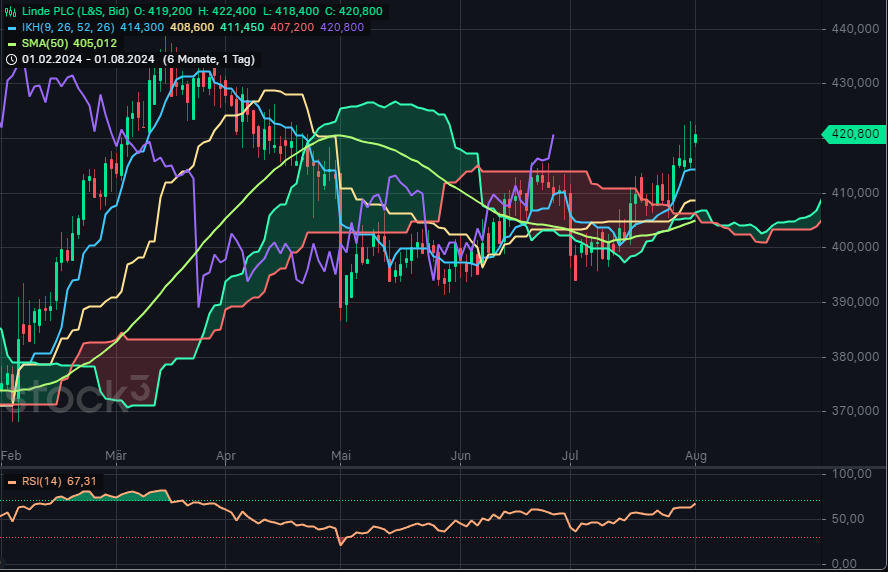Click the Jul label on the time axis
The image size is (888, 572).
570,456
